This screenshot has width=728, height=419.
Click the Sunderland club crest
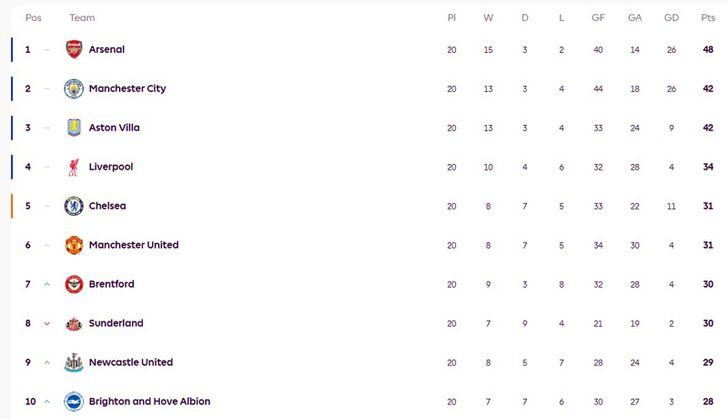74,323
